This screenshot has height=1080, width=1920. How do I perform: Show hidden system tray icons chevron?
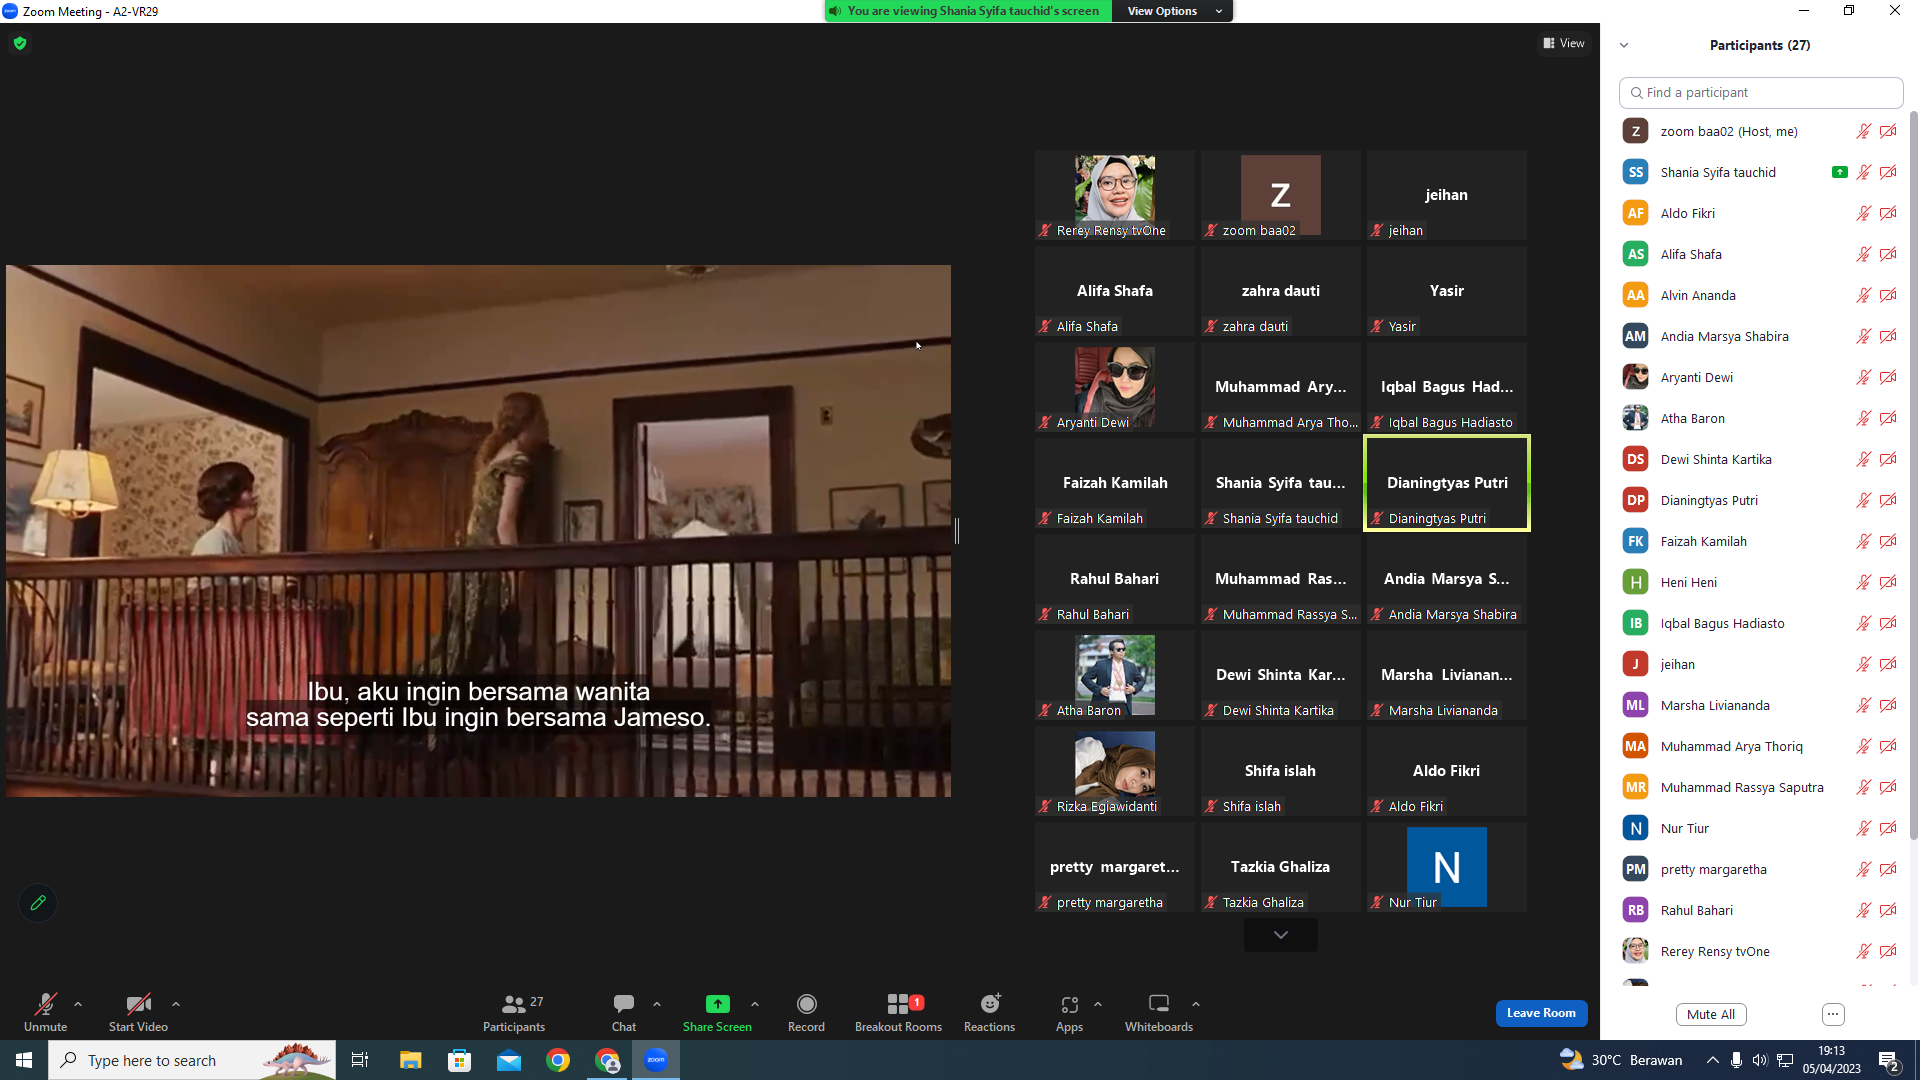click(x=1713, y=1060)
